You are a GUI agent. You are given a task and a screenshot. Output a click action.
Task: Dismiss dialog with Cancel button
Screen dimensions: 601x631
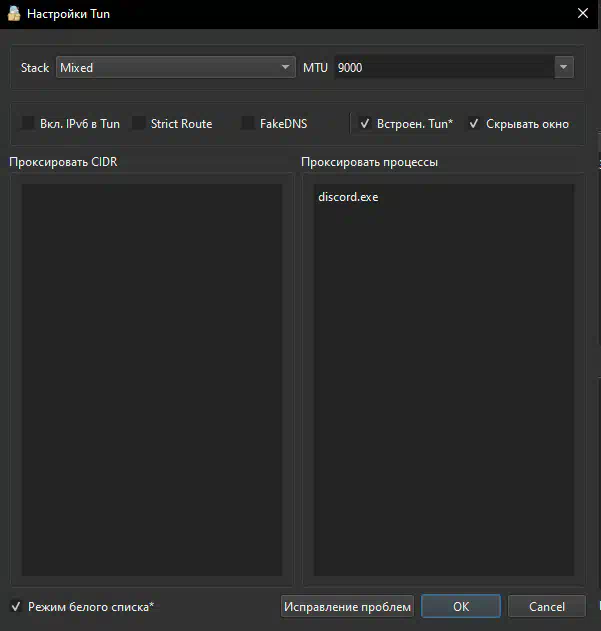point(546,606)
